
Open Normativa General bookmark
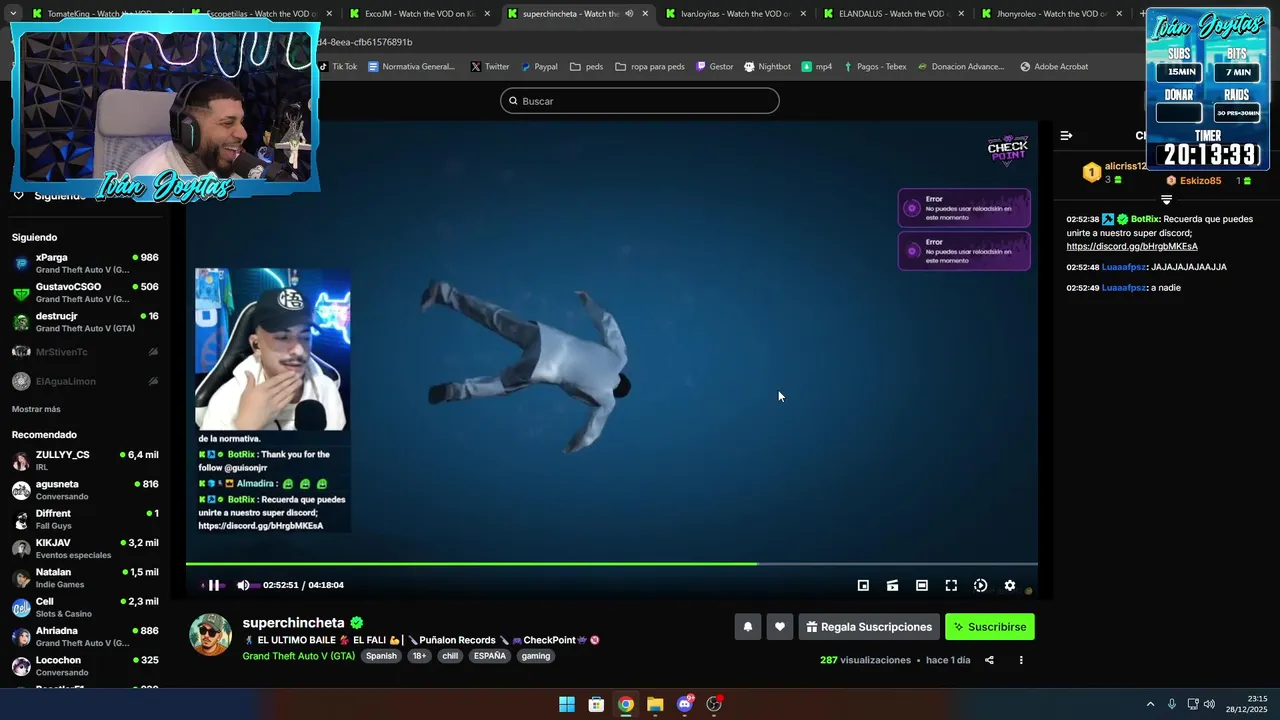[x=411, y=67]
